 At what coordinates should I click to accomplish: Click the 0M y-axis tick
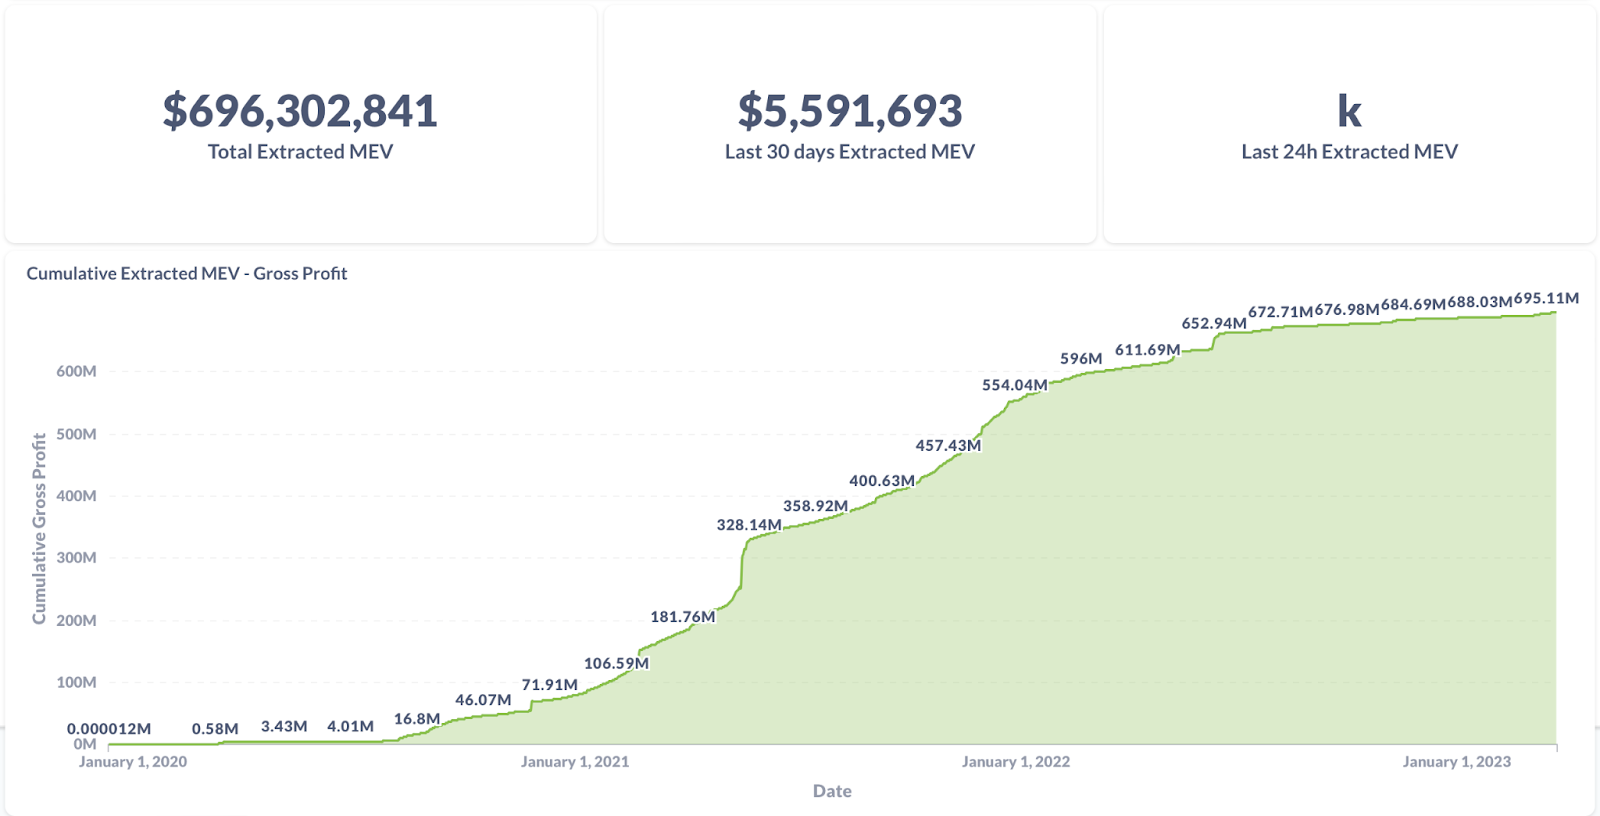coord(85,744)
